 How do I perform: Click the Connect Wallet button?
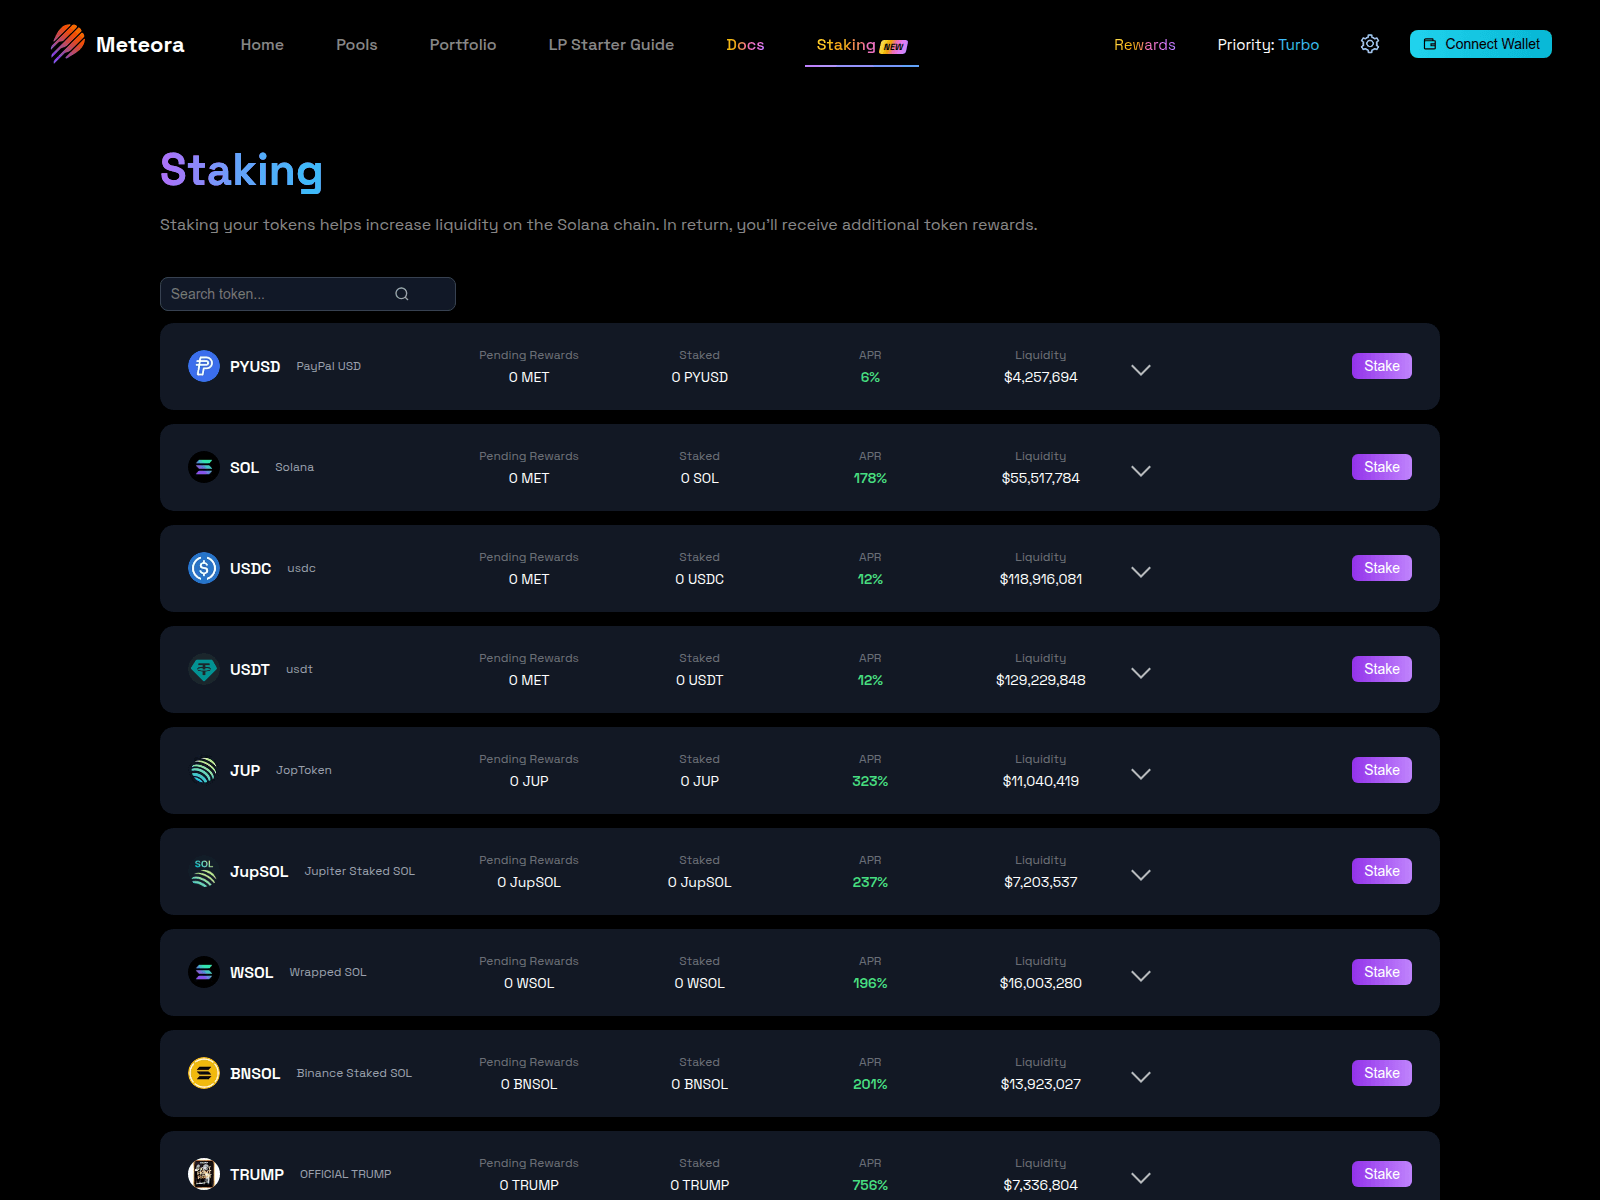(1480, 43)
